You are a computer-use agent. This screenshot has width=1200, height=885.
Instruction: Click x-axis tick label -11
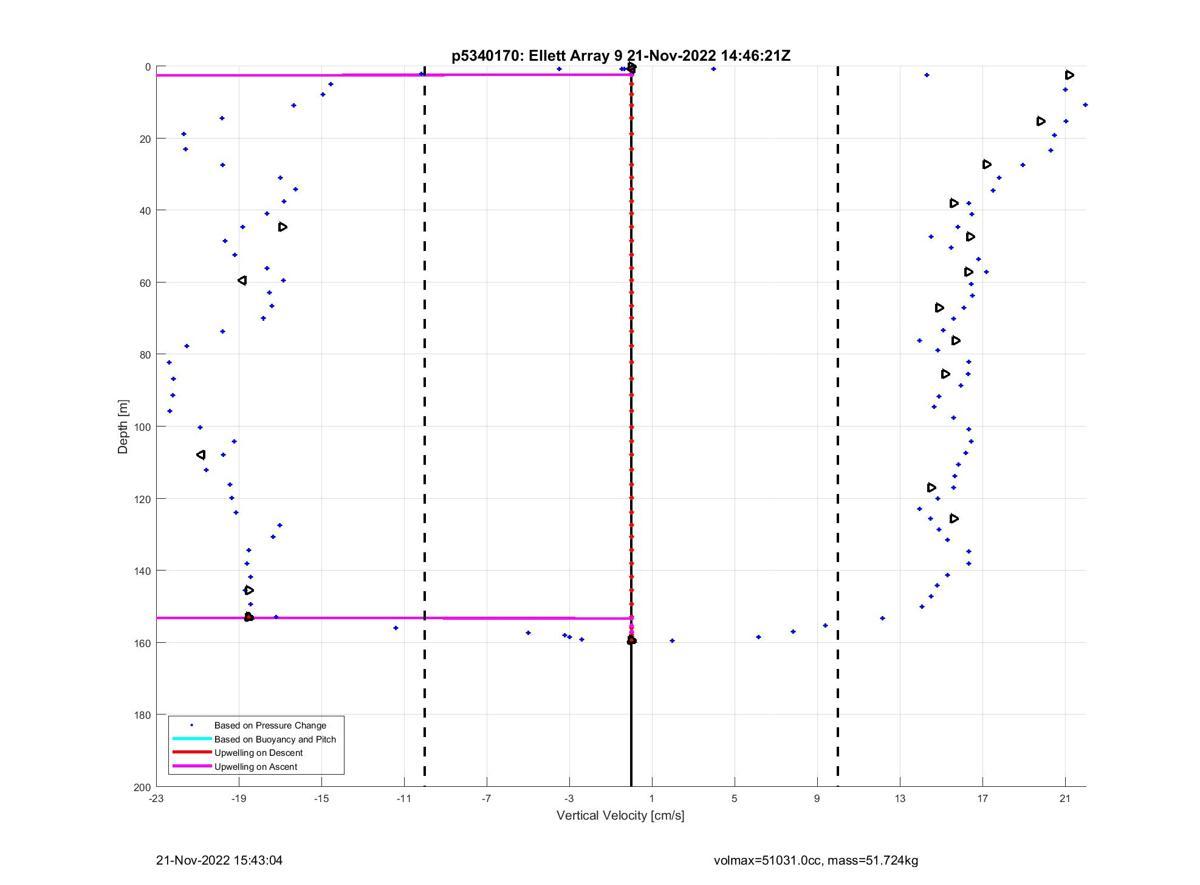[x=404, y=799]
